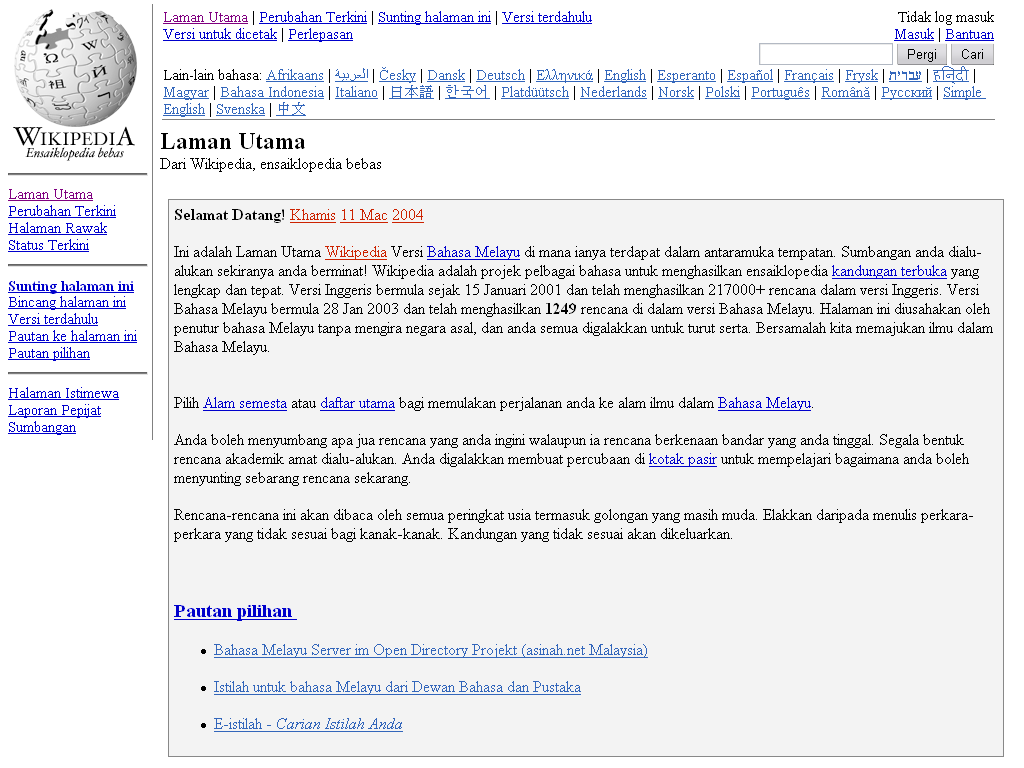1024x768 pixels.
Task: Switch to Afrikaans language
Action: [x=295, y=76]
